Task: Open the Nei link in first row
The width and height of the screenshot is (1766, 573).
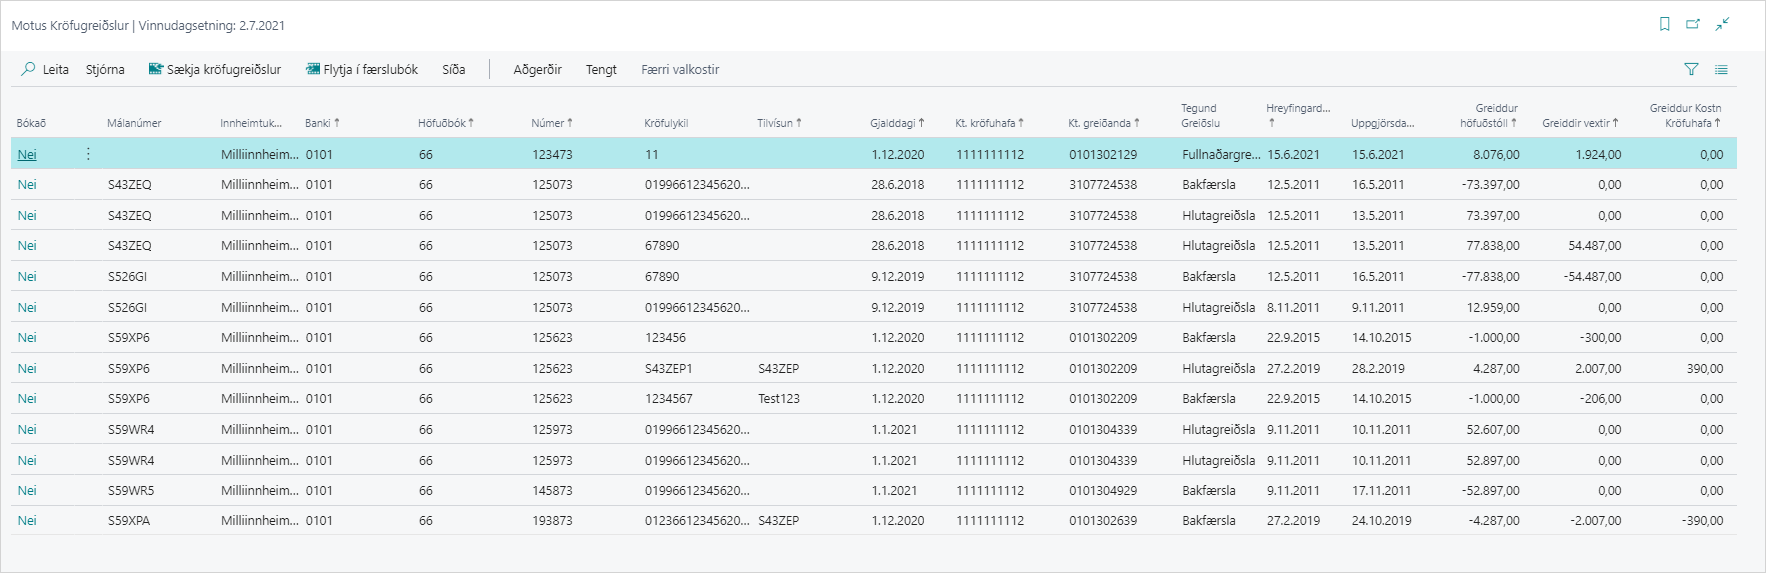Action: tap(27, 155)
